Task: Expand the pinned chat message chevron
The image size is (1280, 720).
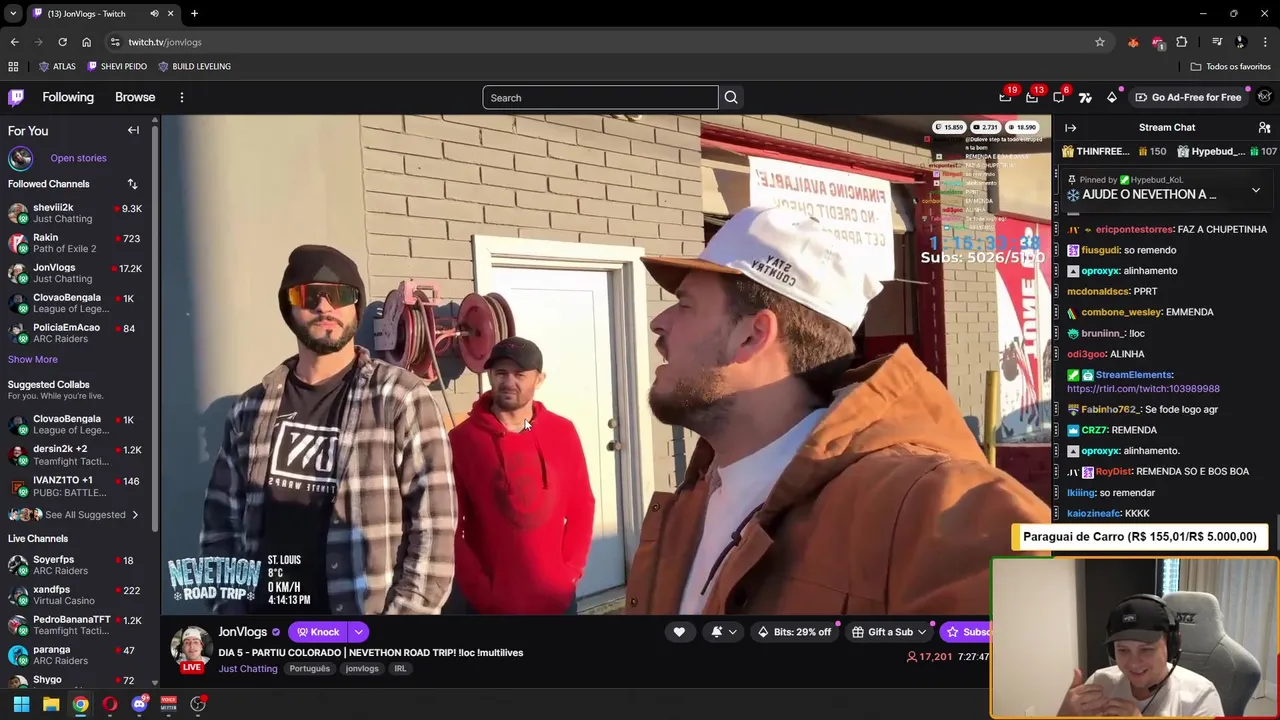Action: pyautogui.click(x=1256, y=189)
